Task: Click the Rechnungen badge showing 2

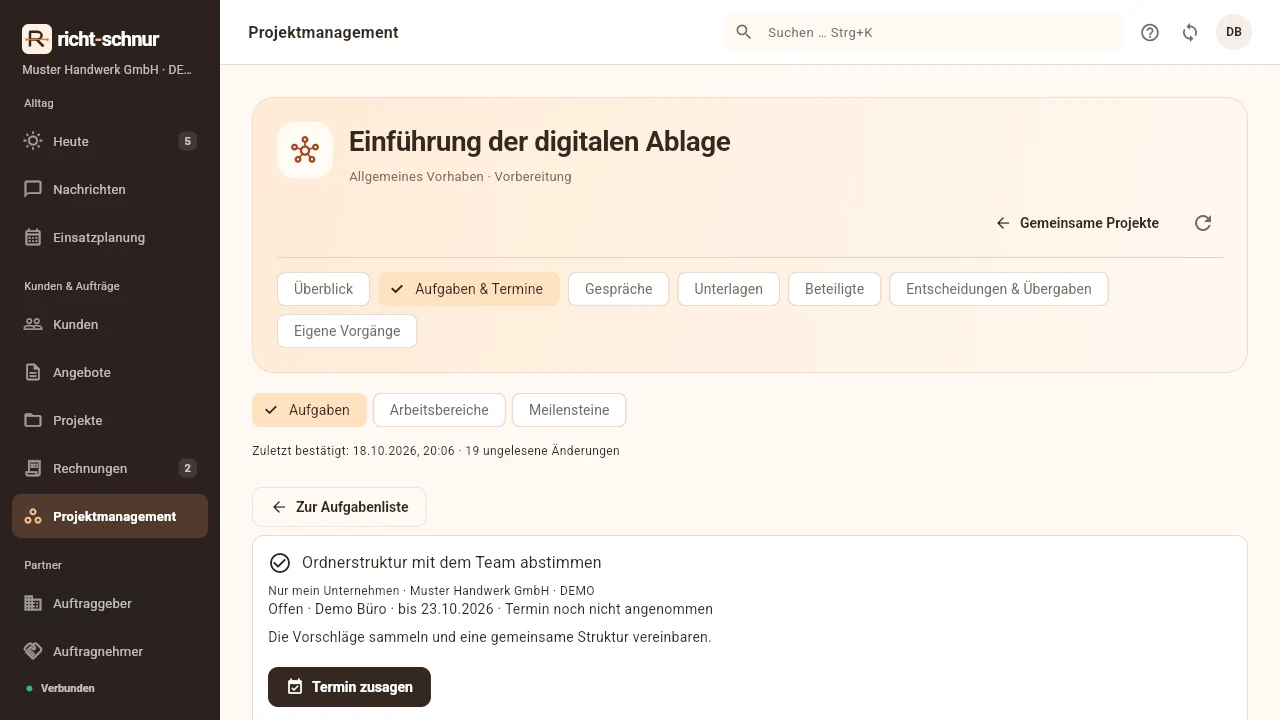Action: pyautogui.click(x=187, y=468)
